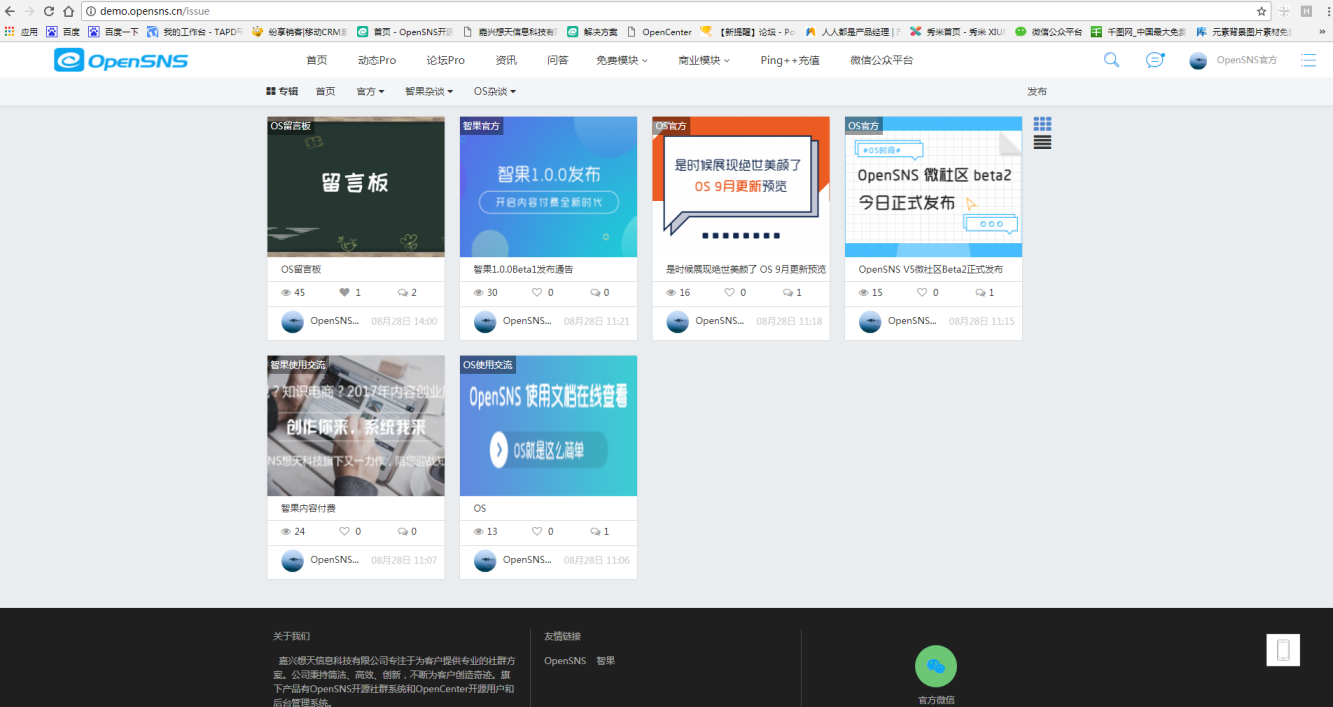This screenshot has height=707, width=1333.
Task: Click the 发布 publish button
Action: [1037, 91]
